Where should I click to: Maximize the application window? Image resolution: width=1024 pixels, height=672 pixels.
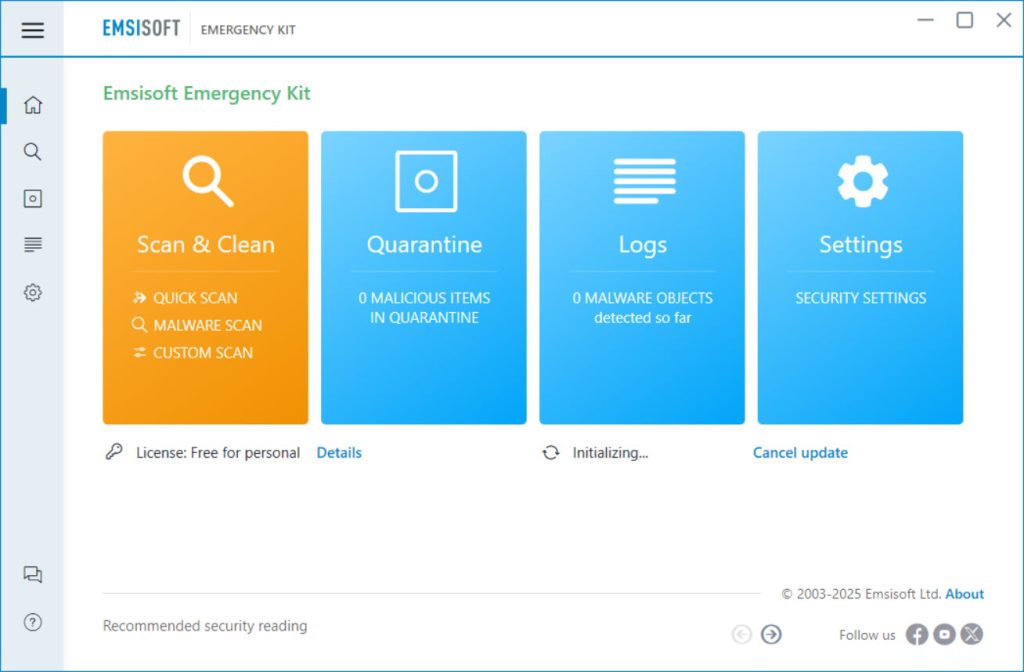coord(965,20)
